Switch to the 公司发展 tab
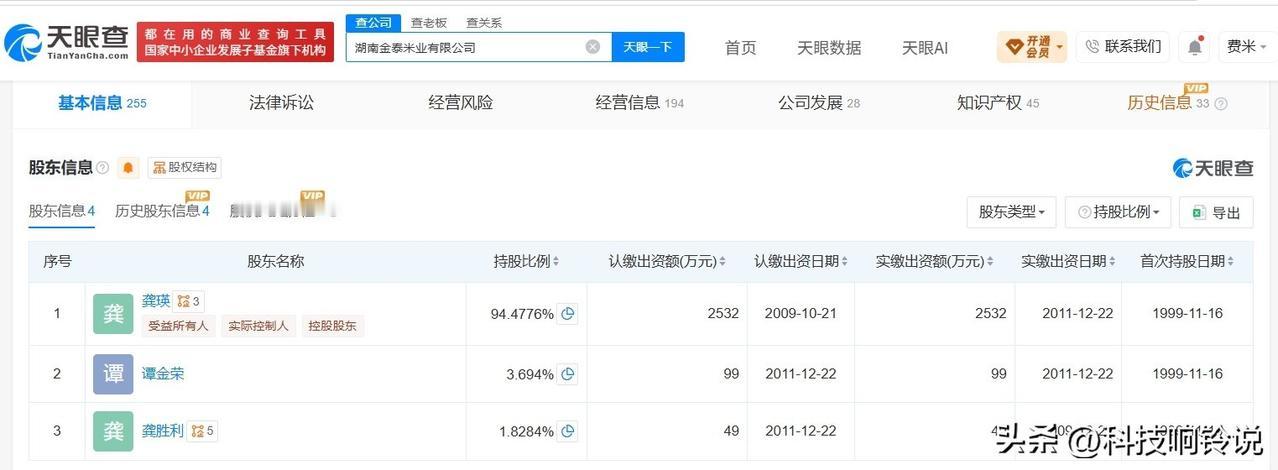Screen dimensions: 1278x470 (x=819, y=103)
